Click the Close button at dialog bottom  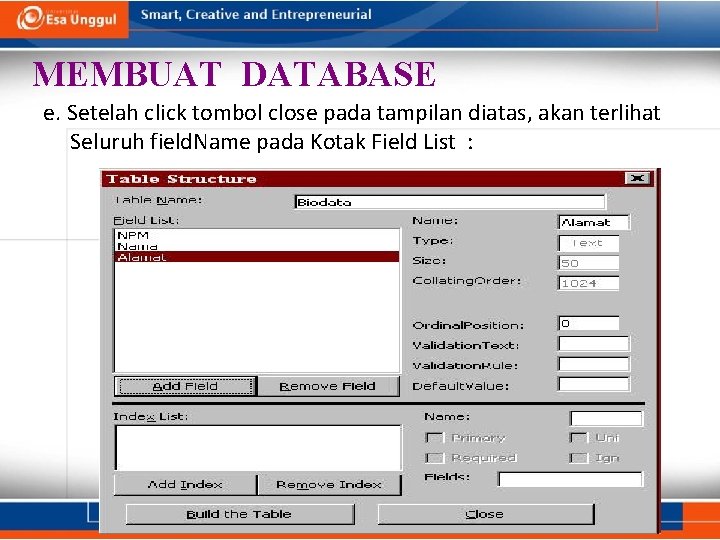click(485, 514)
